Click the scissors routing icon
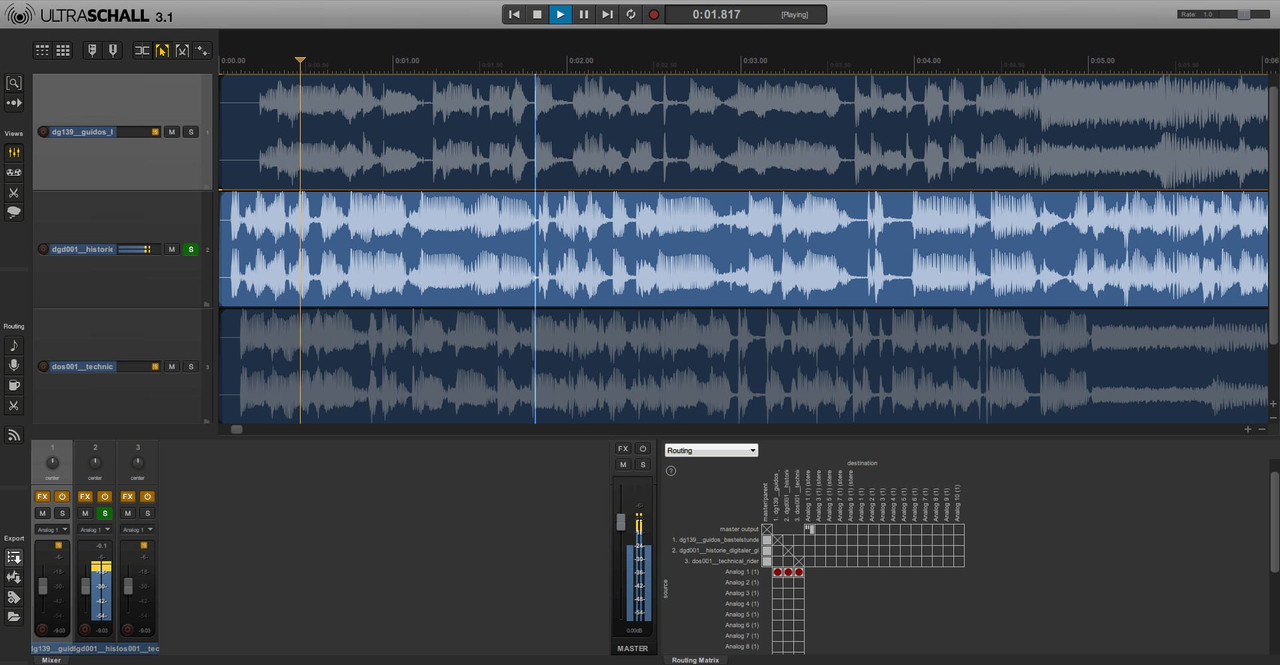The width and height of the screenshot is (1280, 665). 14,405
